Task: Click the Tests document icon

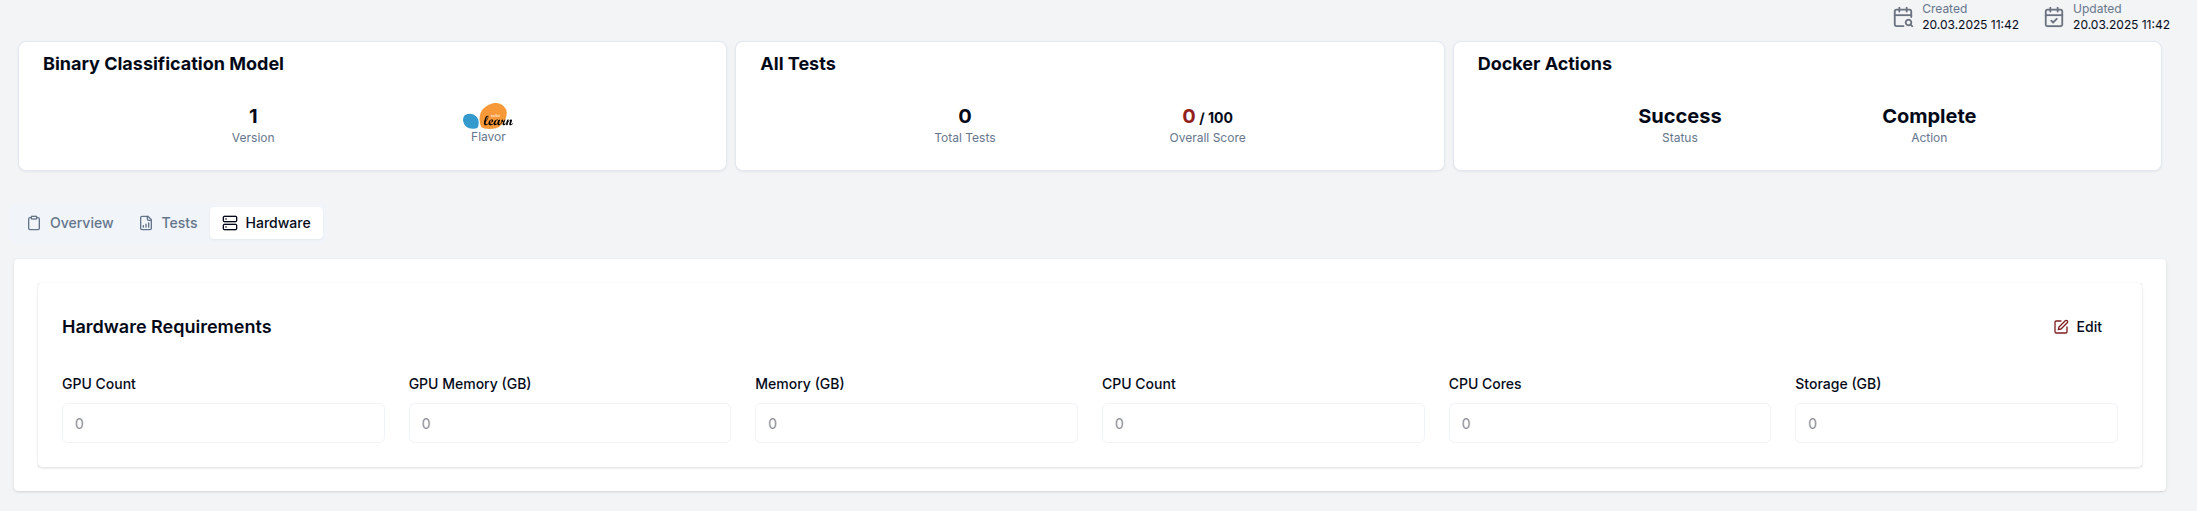Action: point(146,223)
